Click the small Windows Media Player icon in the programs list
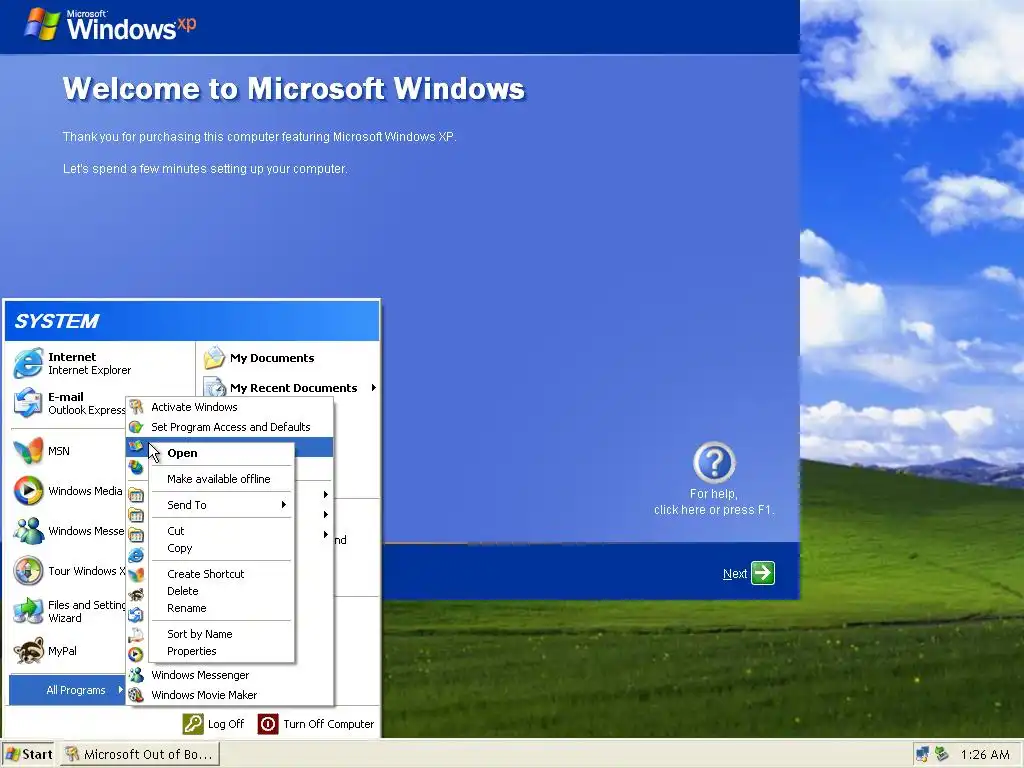 (x=136, y=654)
